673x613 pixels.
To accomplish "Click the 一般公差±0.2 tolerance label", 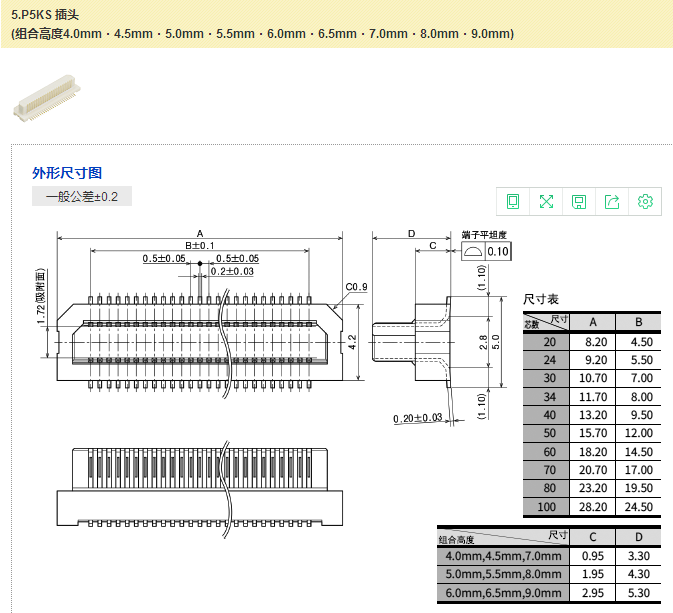I will 82,197.
